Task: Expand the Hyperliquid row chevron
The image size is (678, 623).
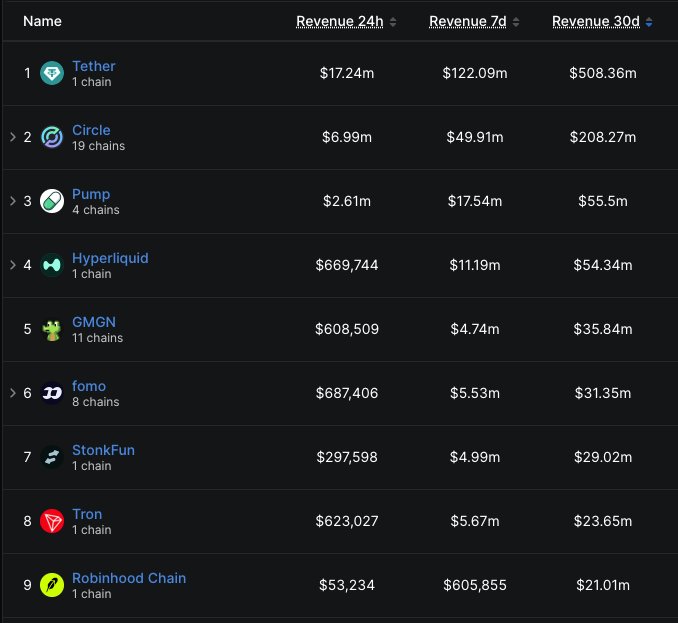Action: pyautogui.click(x=13, y=265)
